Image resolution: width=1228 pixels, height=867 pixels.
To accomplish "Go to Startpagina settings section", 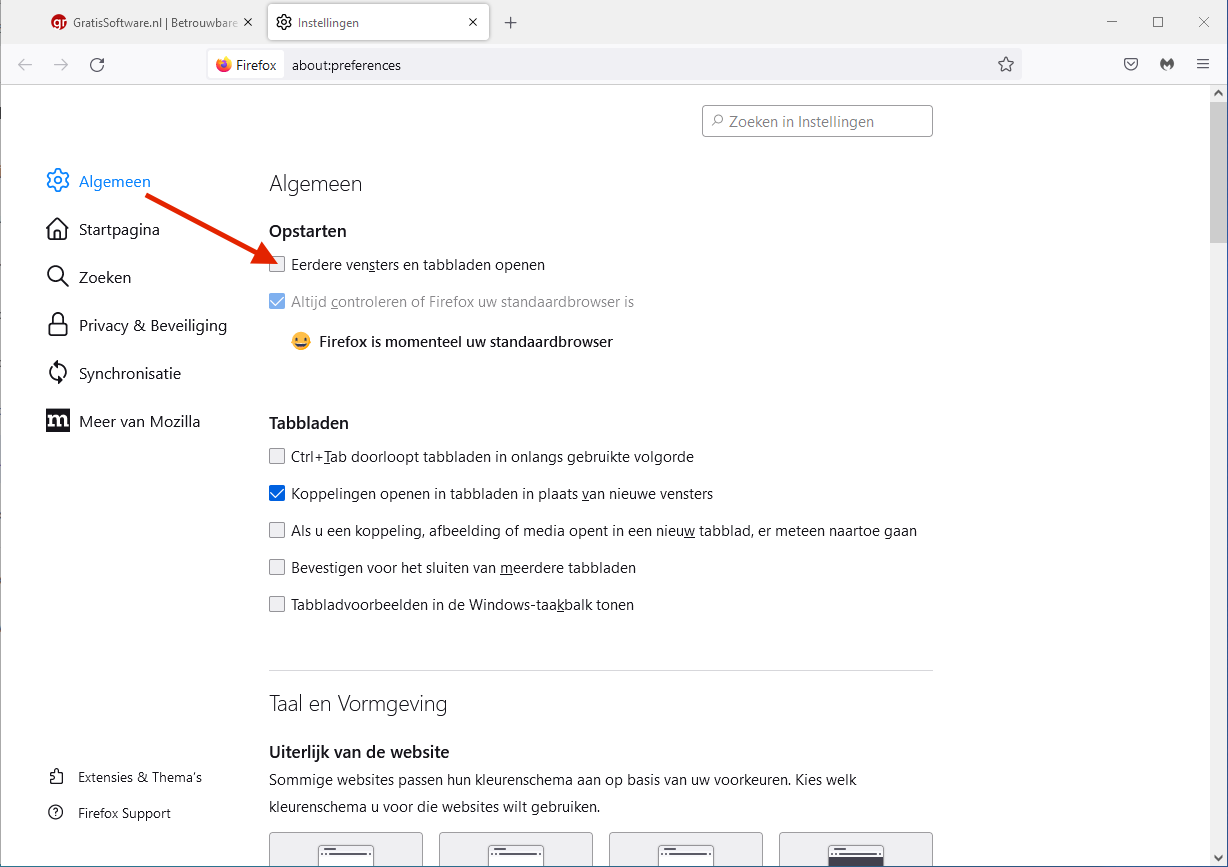I will pyautogui.click(x=119, y=230).
